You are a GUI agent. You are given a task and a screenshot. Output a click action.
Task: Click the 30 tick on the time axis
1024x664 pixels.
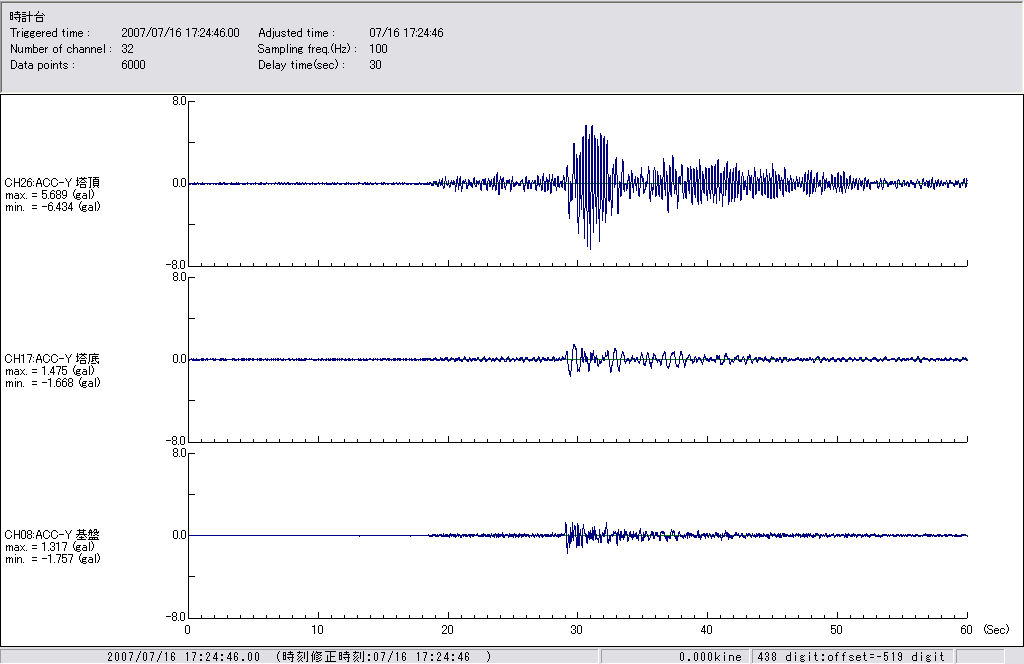click(x=576, y=630)
